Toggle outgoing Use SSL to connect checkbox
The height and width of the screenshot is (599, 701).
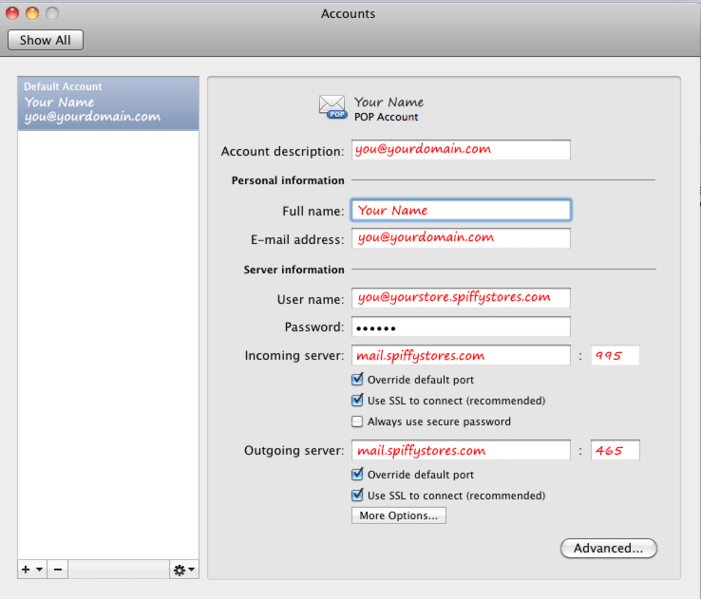click(x=357, y=495)
